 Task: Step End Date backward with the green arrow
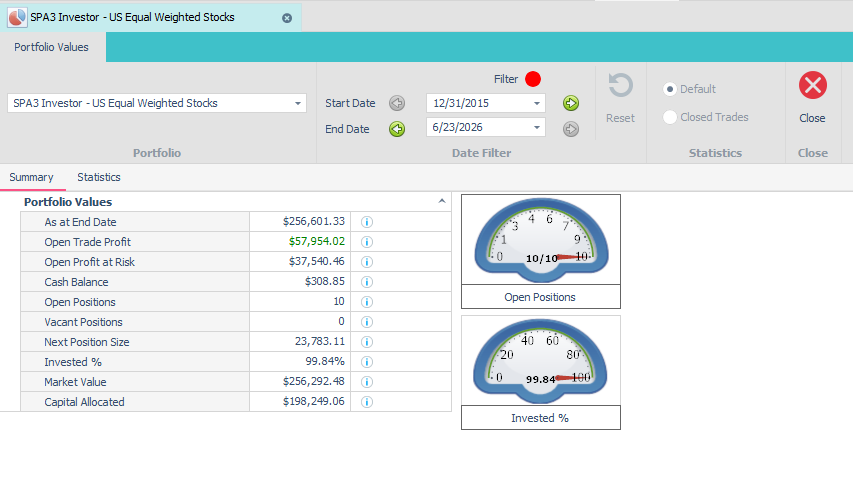397,129
